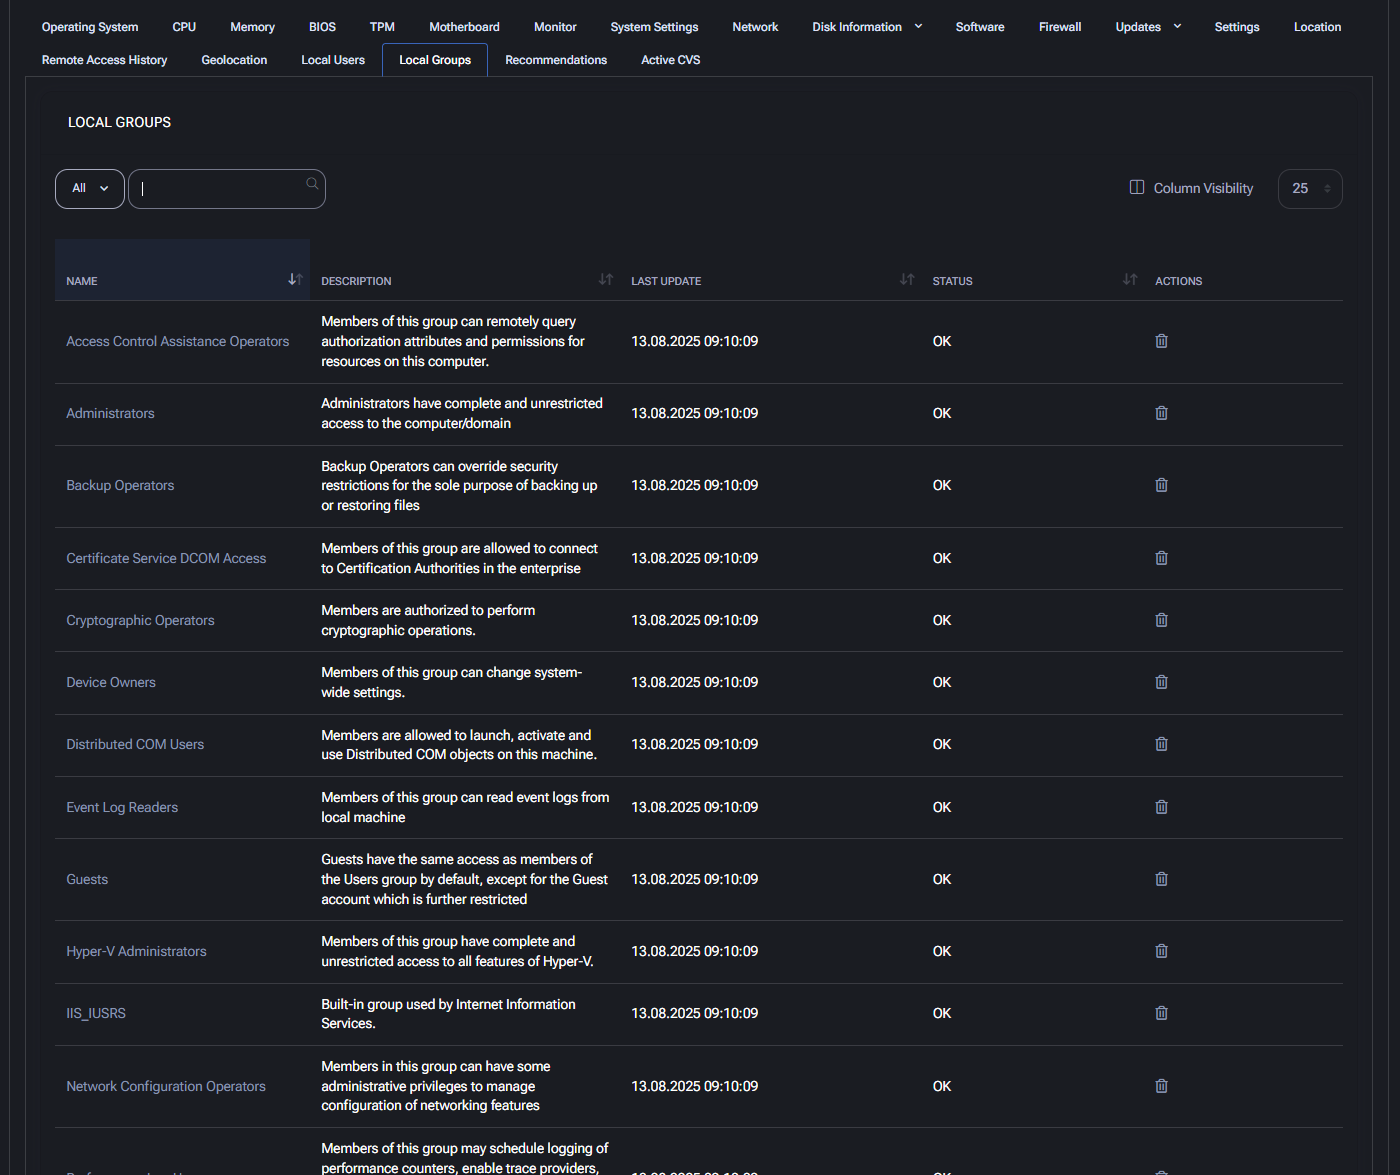The width and height of the screenshot is (1400, 1175).
Task: Click trash icon for Device Owners
Action: click(x=1161, y=682)
